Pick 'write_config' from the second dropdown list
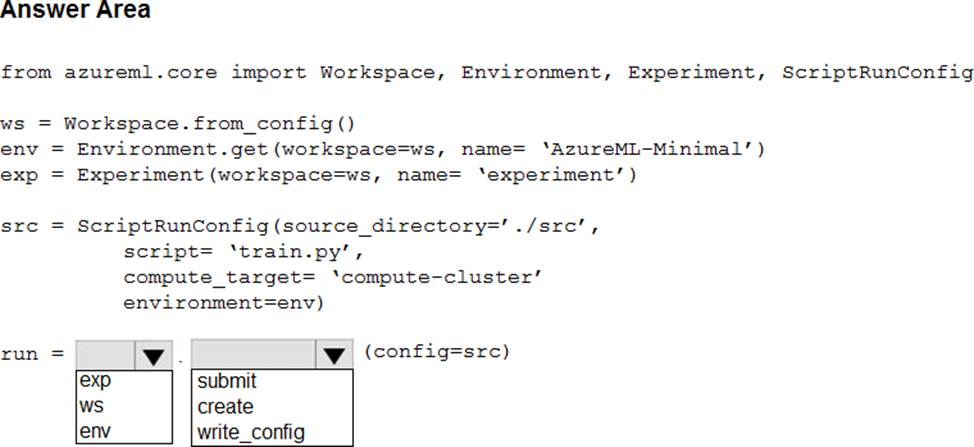974x447 pixels. tap(251, 432)
